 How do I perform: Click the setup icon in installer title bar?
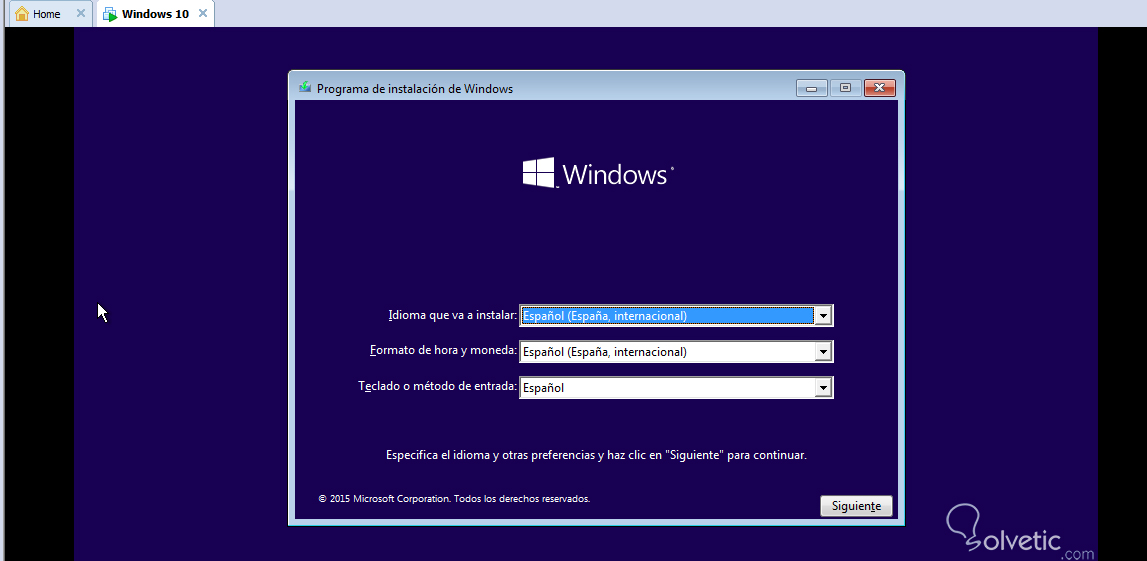click(305, 88)
